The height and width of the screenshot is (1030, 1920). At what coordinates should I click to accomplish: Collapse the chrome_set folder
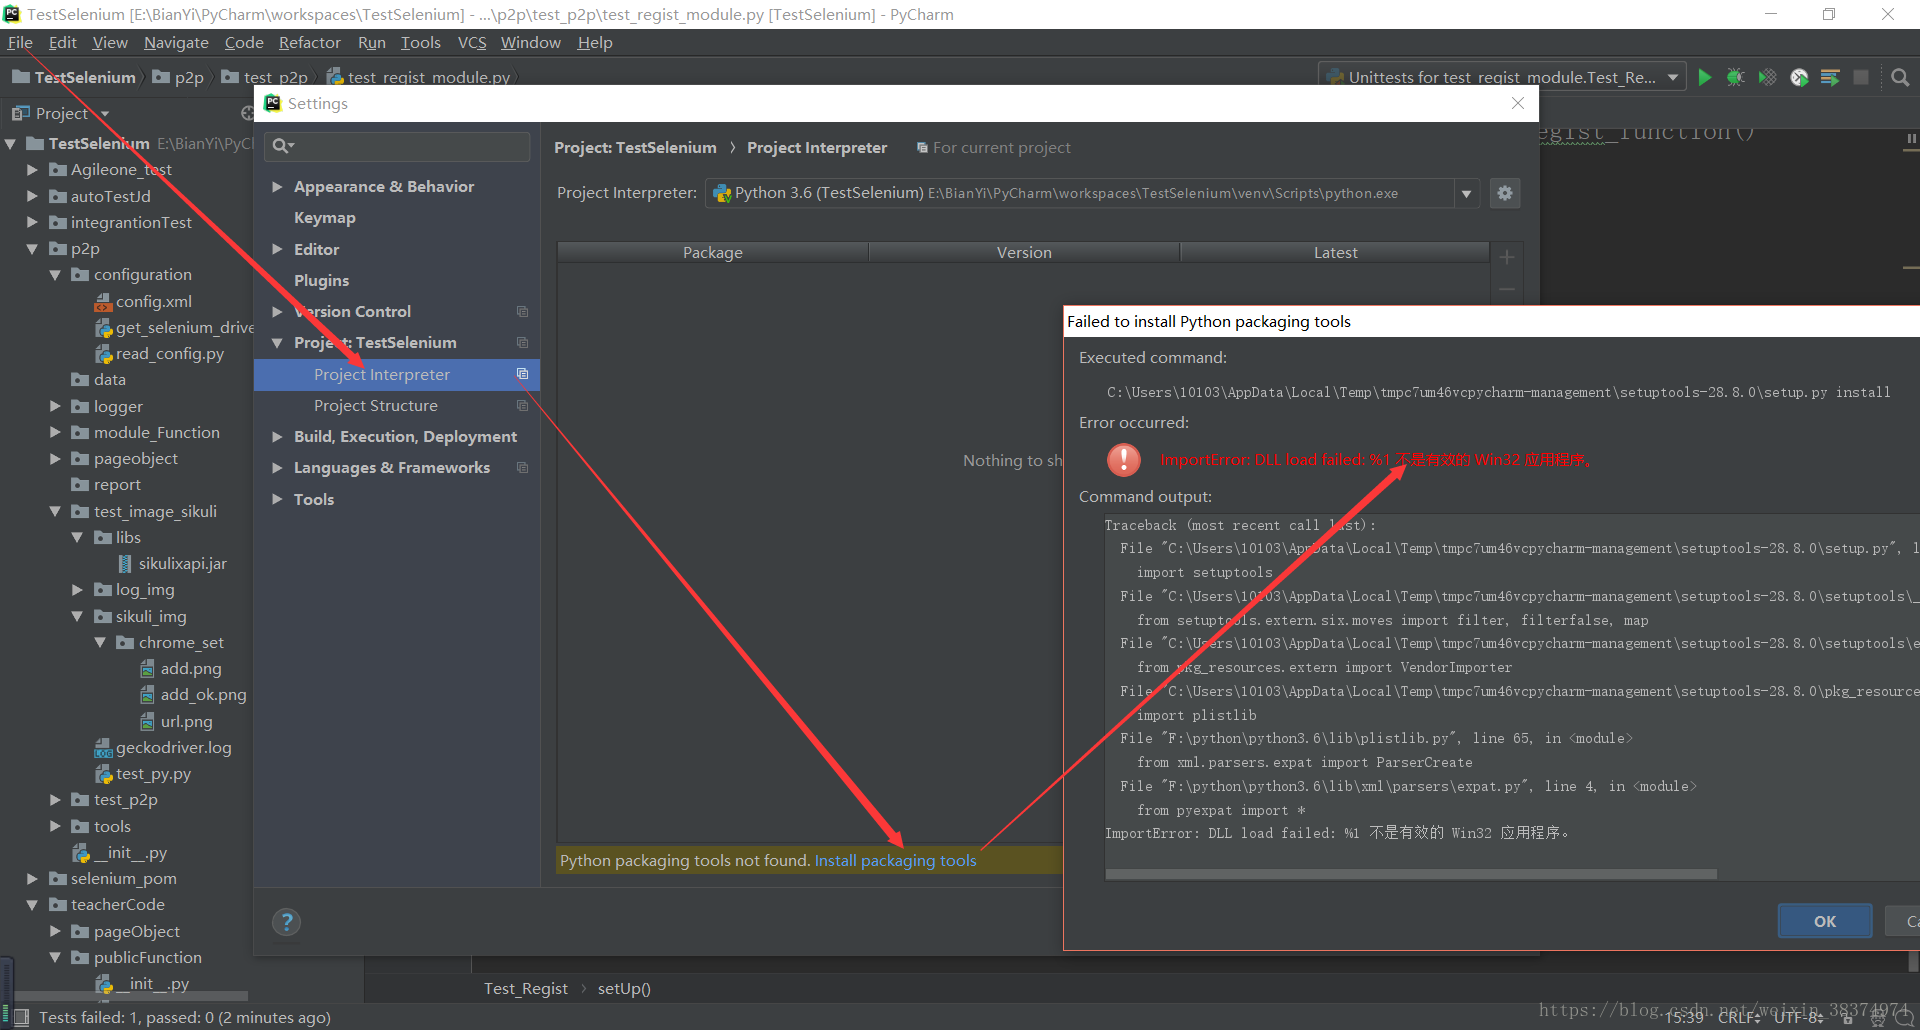[x=100, y=642]
